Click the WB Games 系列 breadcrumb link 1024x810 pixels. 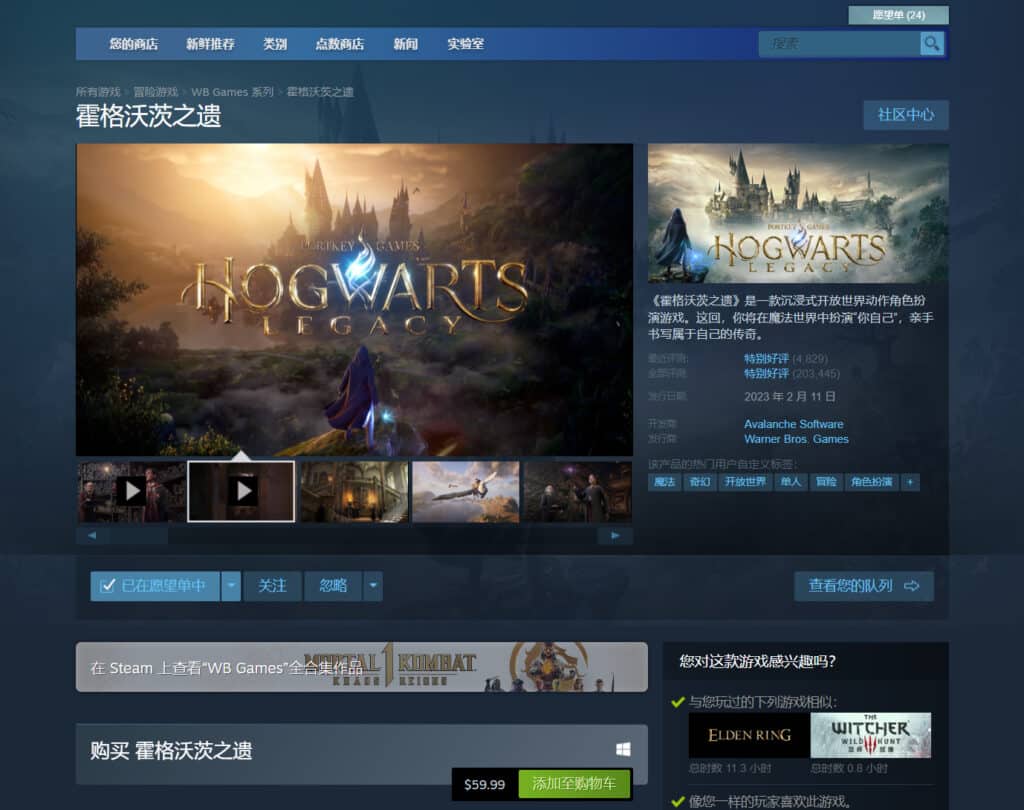(x=232, y=92)
